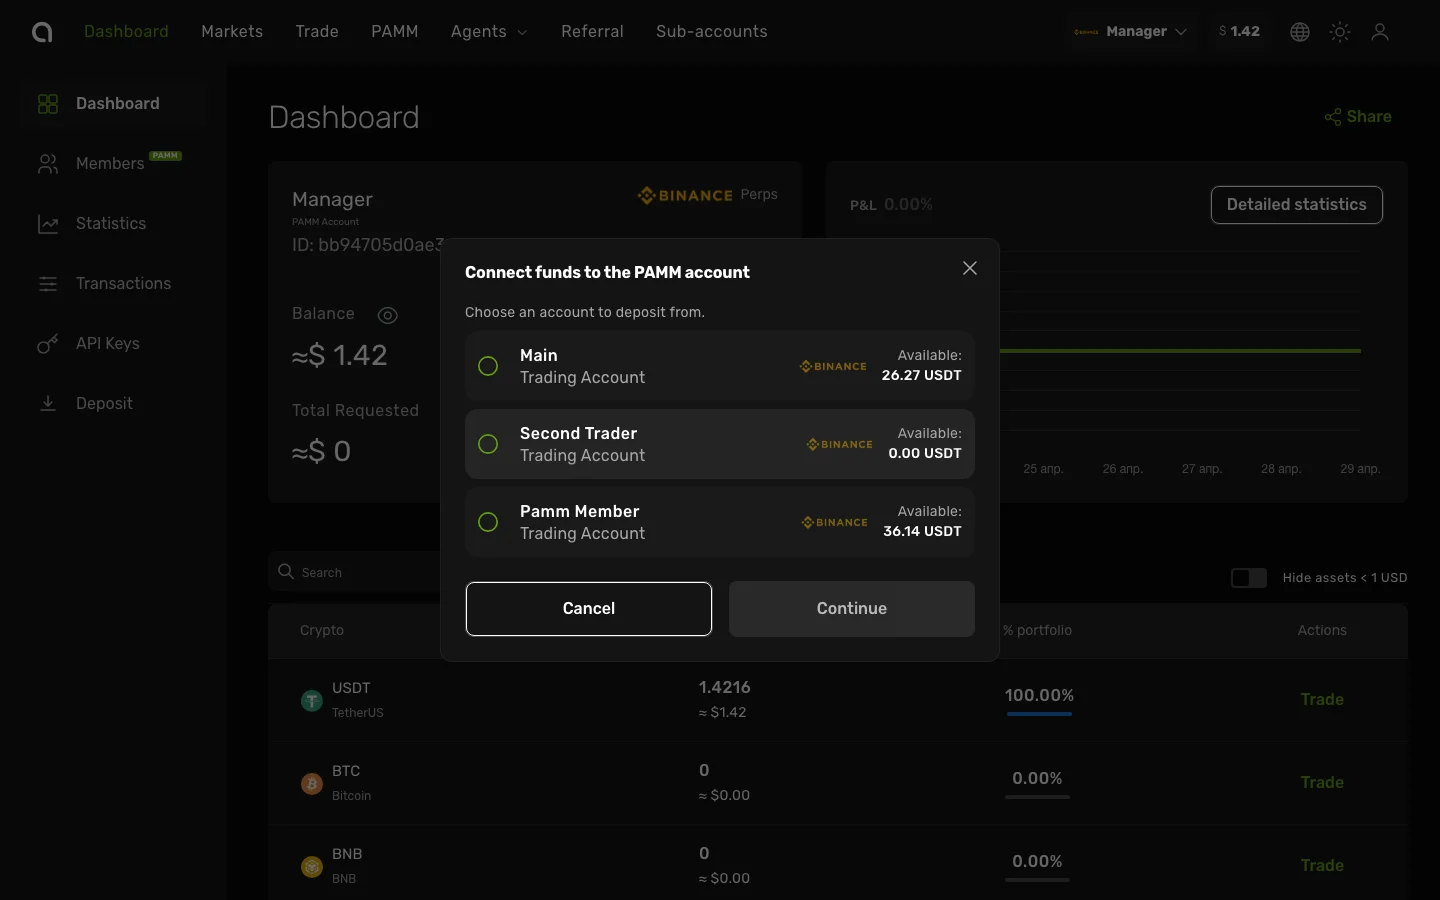The image size is (1440, 900).
Task: Open the user profile icon
Action: click(x=1381, y=31)
